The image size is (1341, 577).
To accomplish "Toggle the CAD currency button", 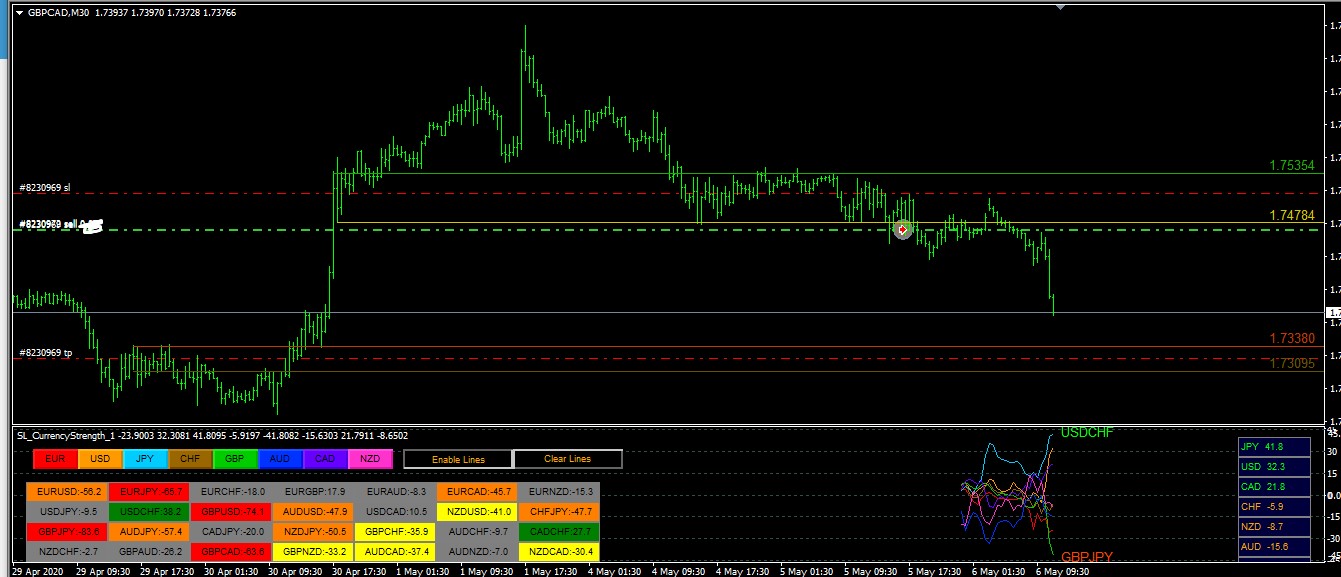I will (x=325, y=459).
